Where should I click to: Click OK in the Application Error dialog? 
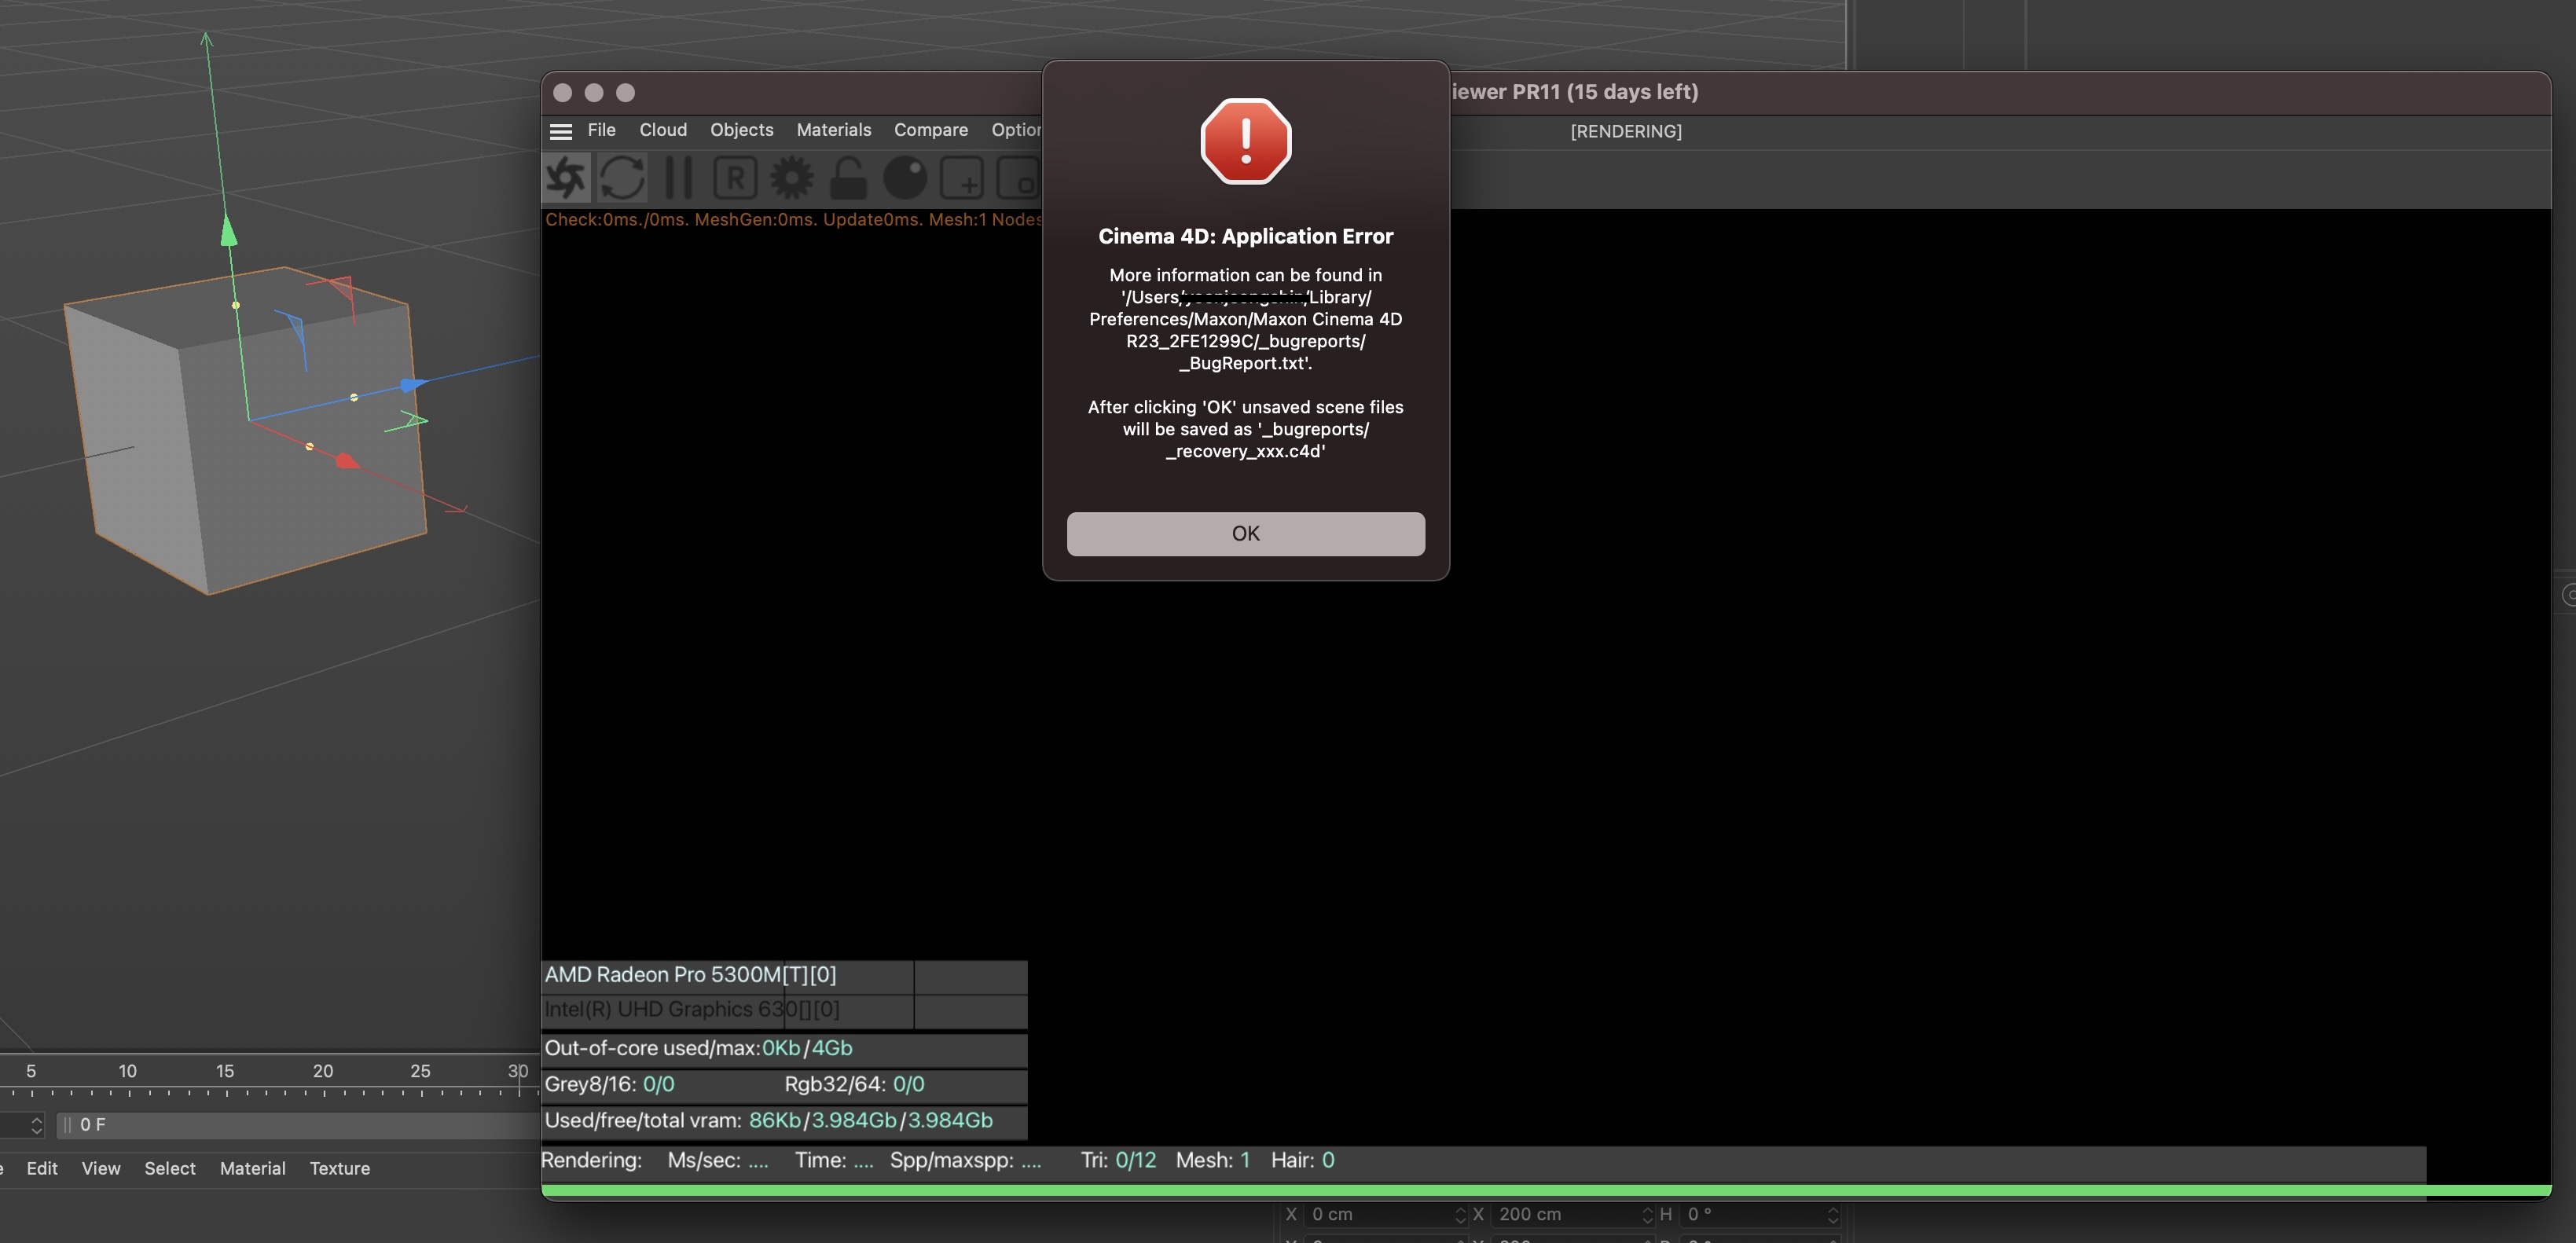tap(1245, 533)
